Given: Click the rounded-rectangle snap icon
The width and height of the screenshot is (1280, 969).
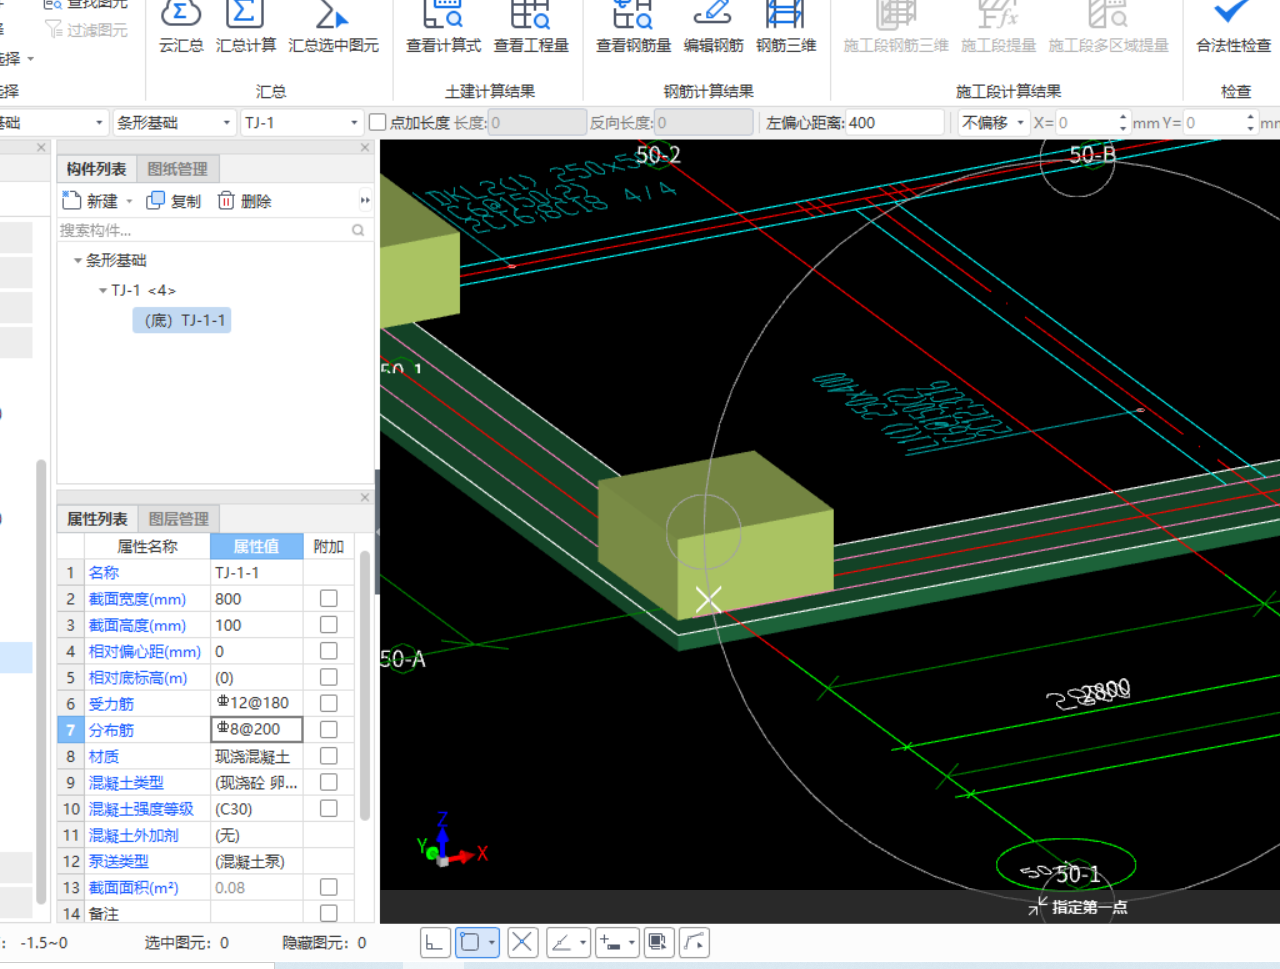Looking at the screenshot, I should point(469,942).
